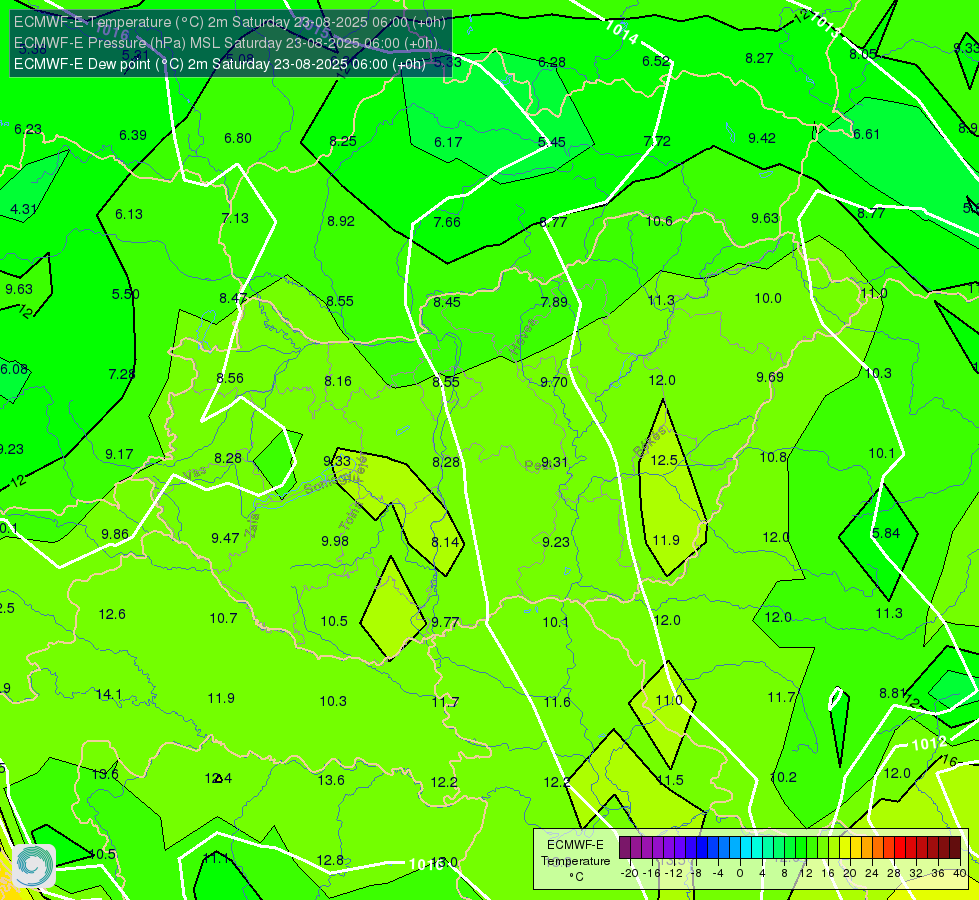The image size is (979, 900).
Task: Click the 5.50 value on the map
Action: coord(125,294)
